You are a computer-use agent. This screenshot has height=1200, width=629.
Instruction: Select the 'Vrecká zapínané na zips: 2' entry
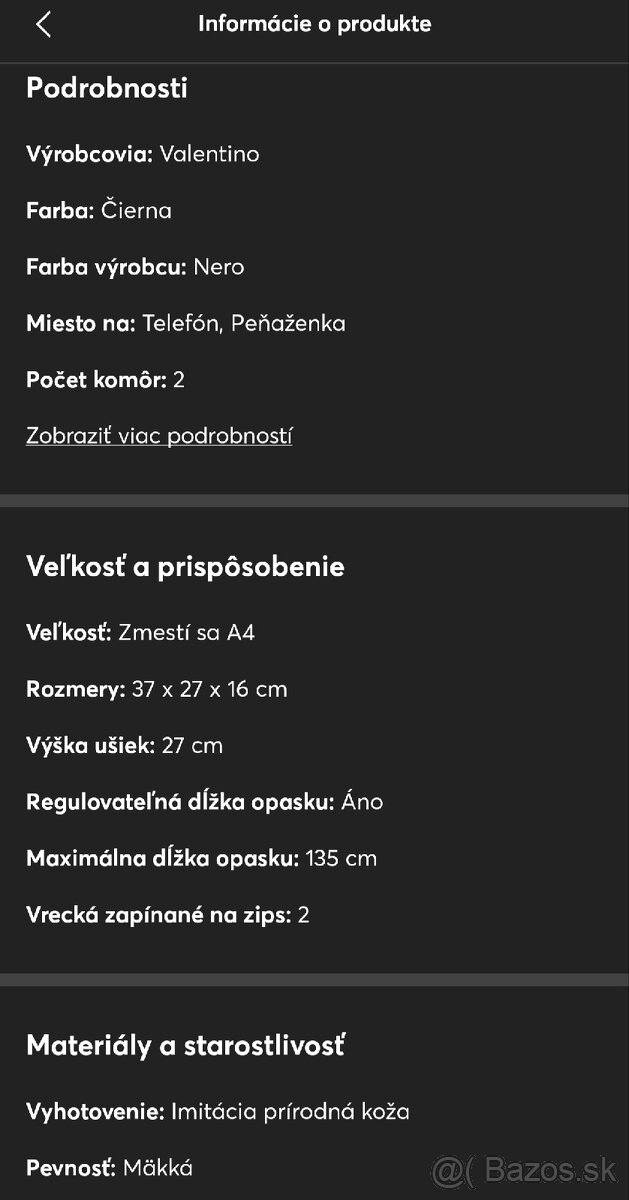(x=163, y=914)
